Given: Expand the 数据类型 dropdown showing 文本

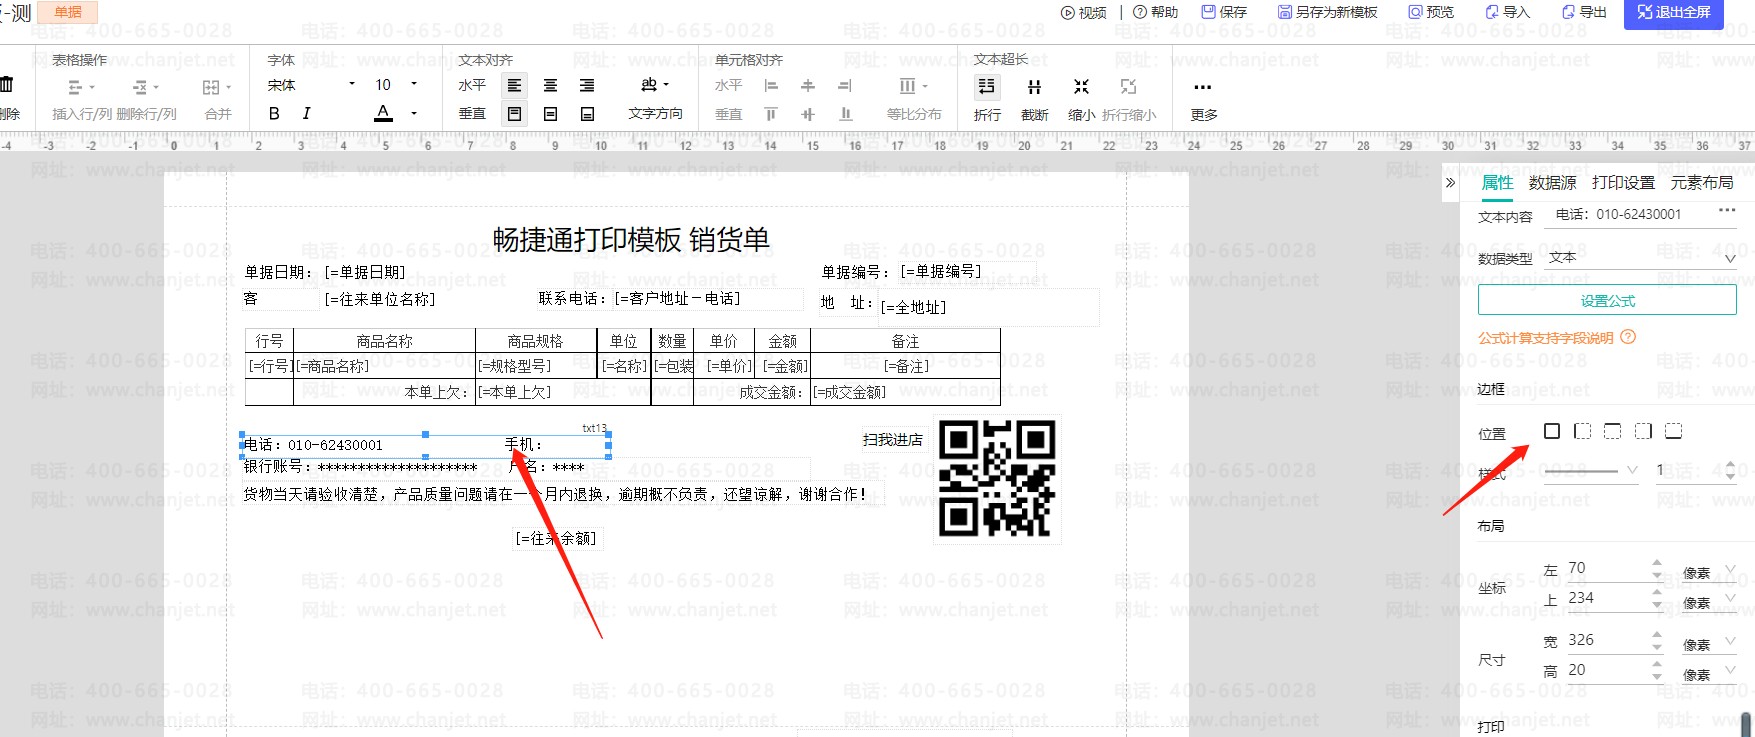Looking at the screenshot, I should coord(1640,258).
